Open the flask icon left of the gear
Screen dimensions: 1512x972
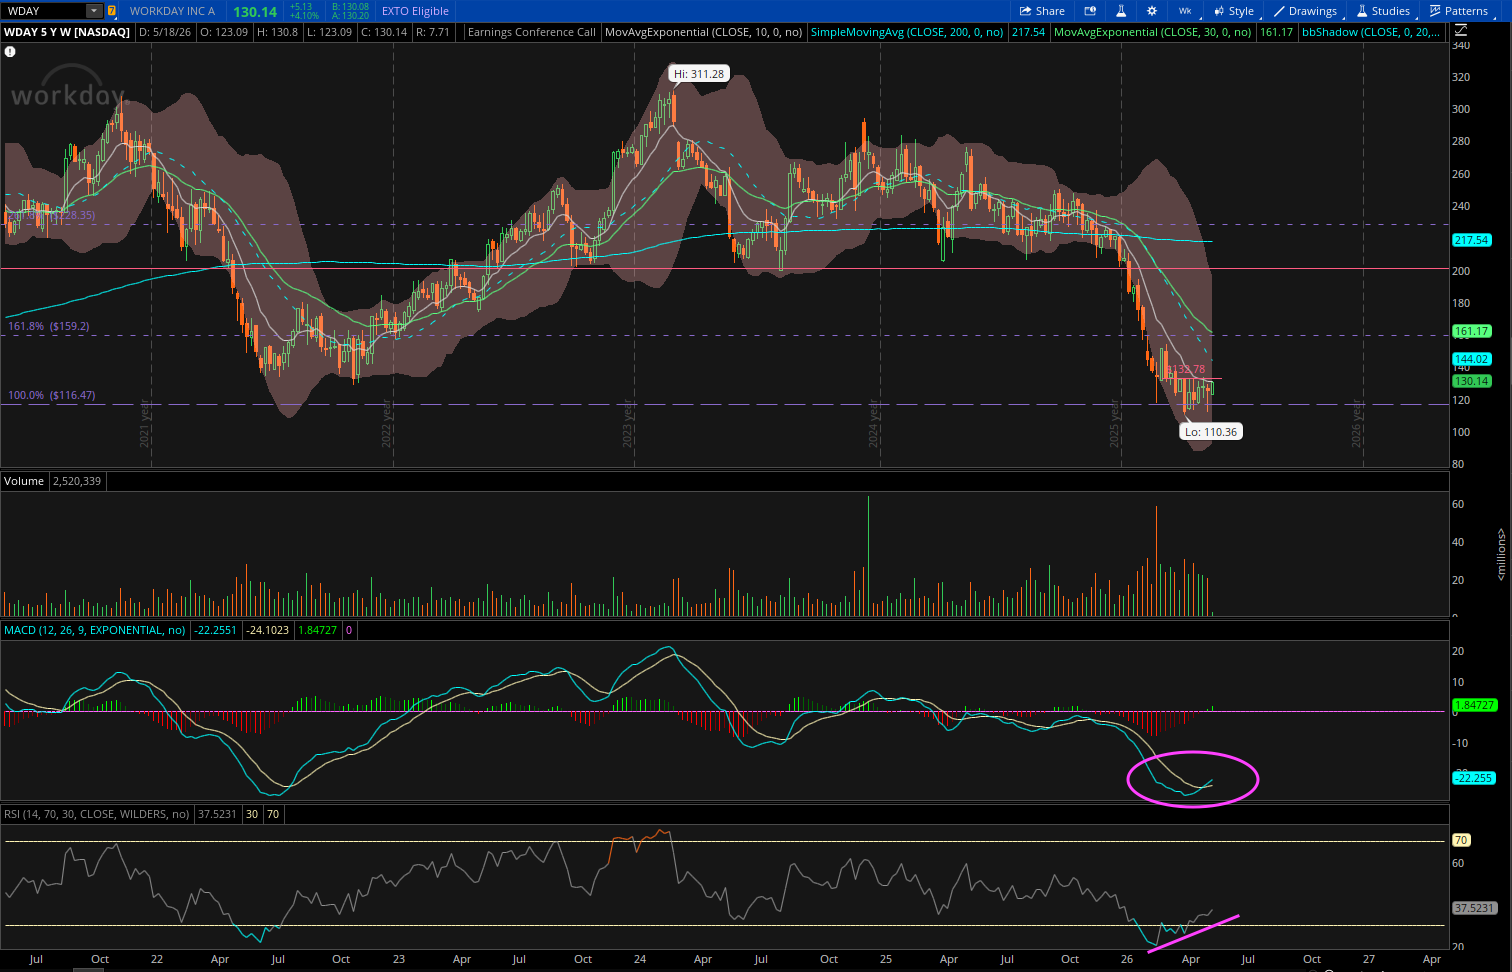[x=1121, y=11]
